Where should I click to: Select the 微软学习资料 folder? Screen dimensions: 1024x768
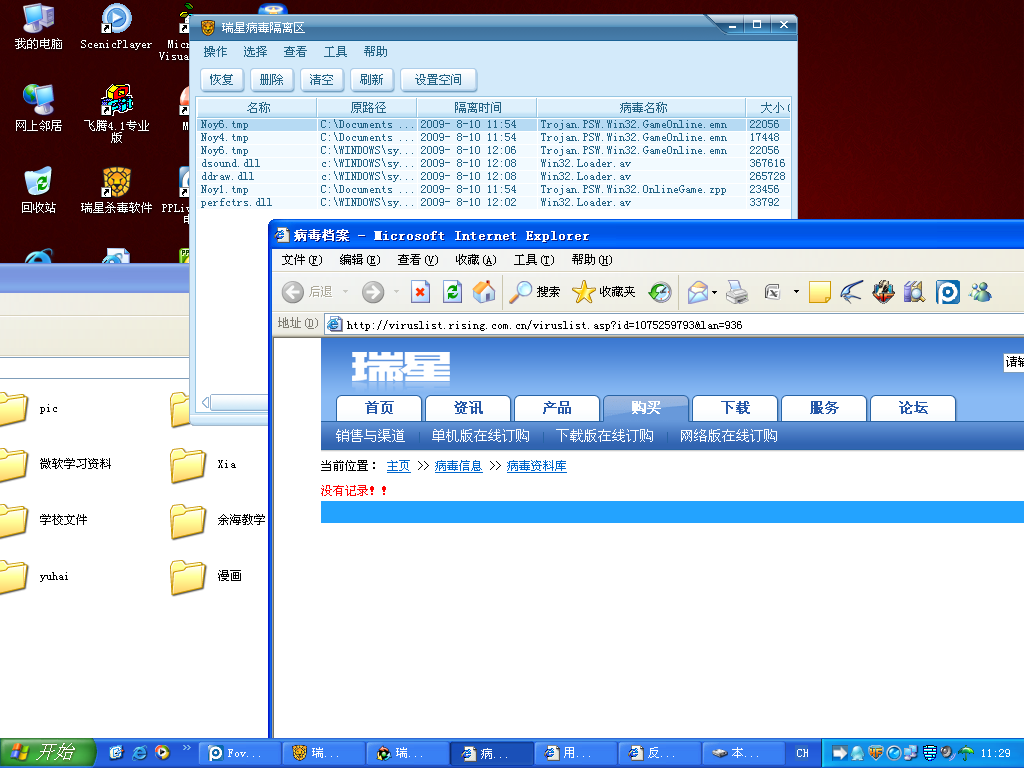coord(56,464)
